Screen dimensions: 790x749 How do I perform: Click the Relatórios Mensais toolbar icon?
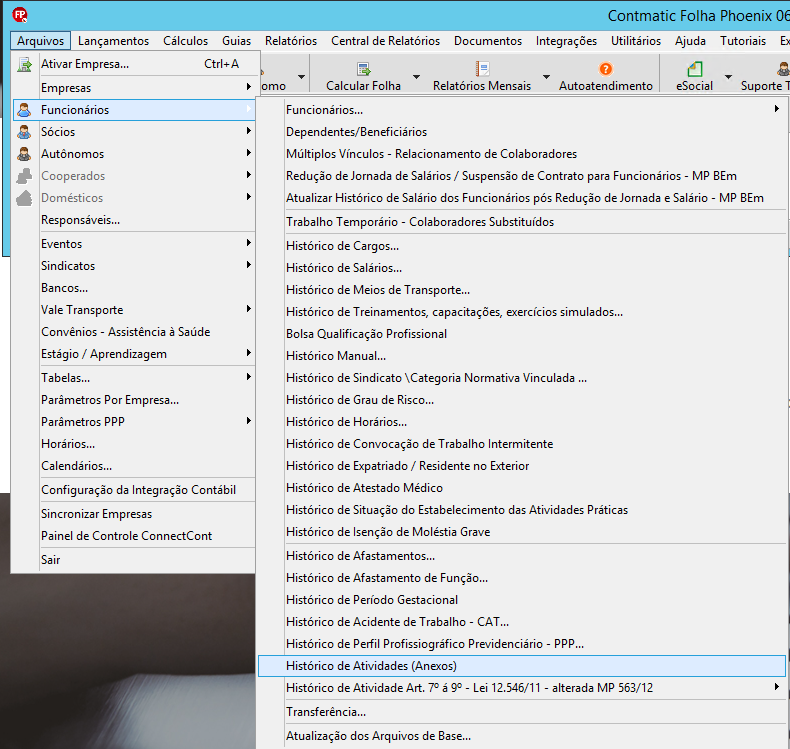point(482,69)
